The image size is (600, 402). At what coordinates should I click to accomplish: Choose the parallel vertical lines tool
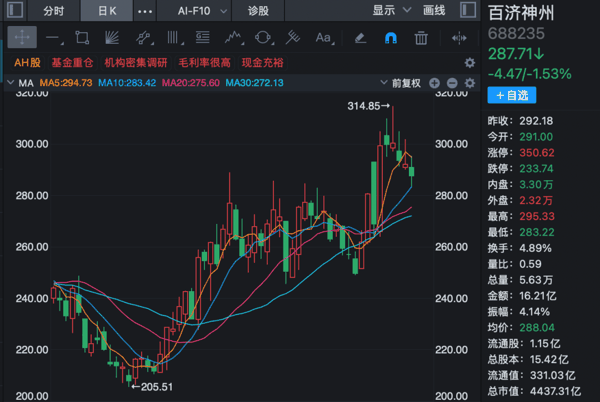[x=174, y=38]
